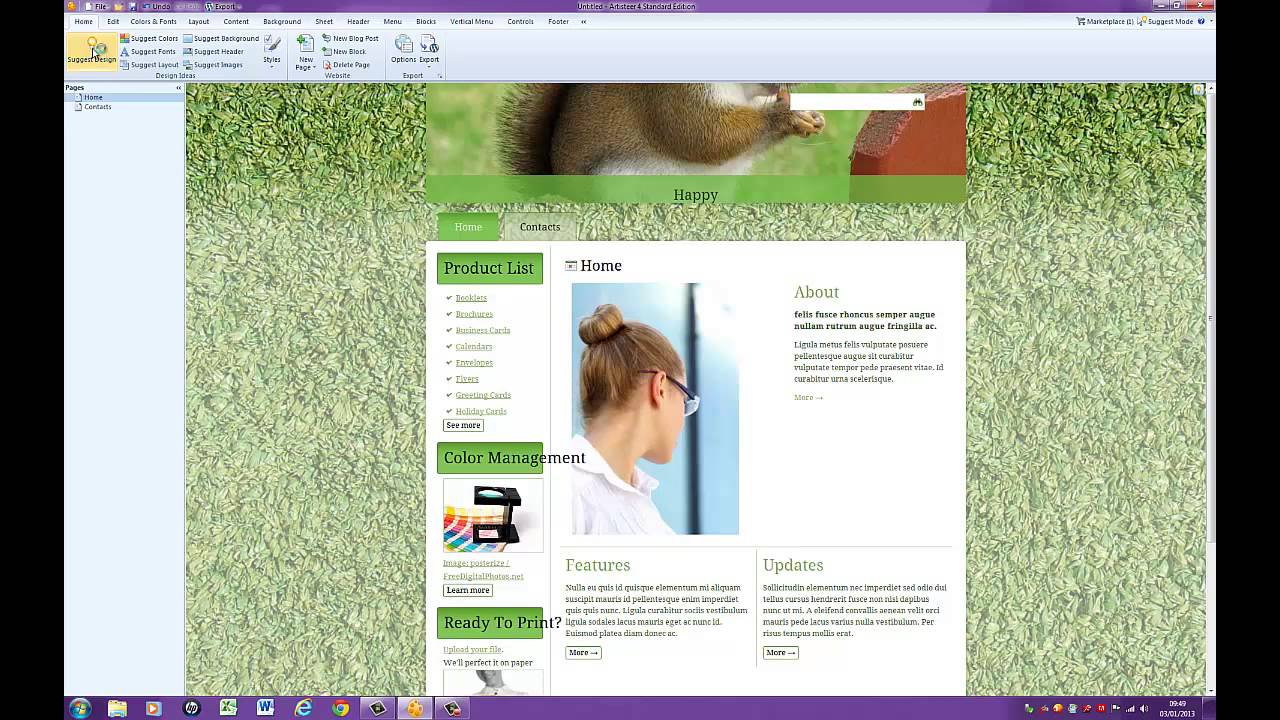The width and height of the screenshot is (1280, 720).
Task: Open the New Page dropdown
Action: (x=306, y=52)
